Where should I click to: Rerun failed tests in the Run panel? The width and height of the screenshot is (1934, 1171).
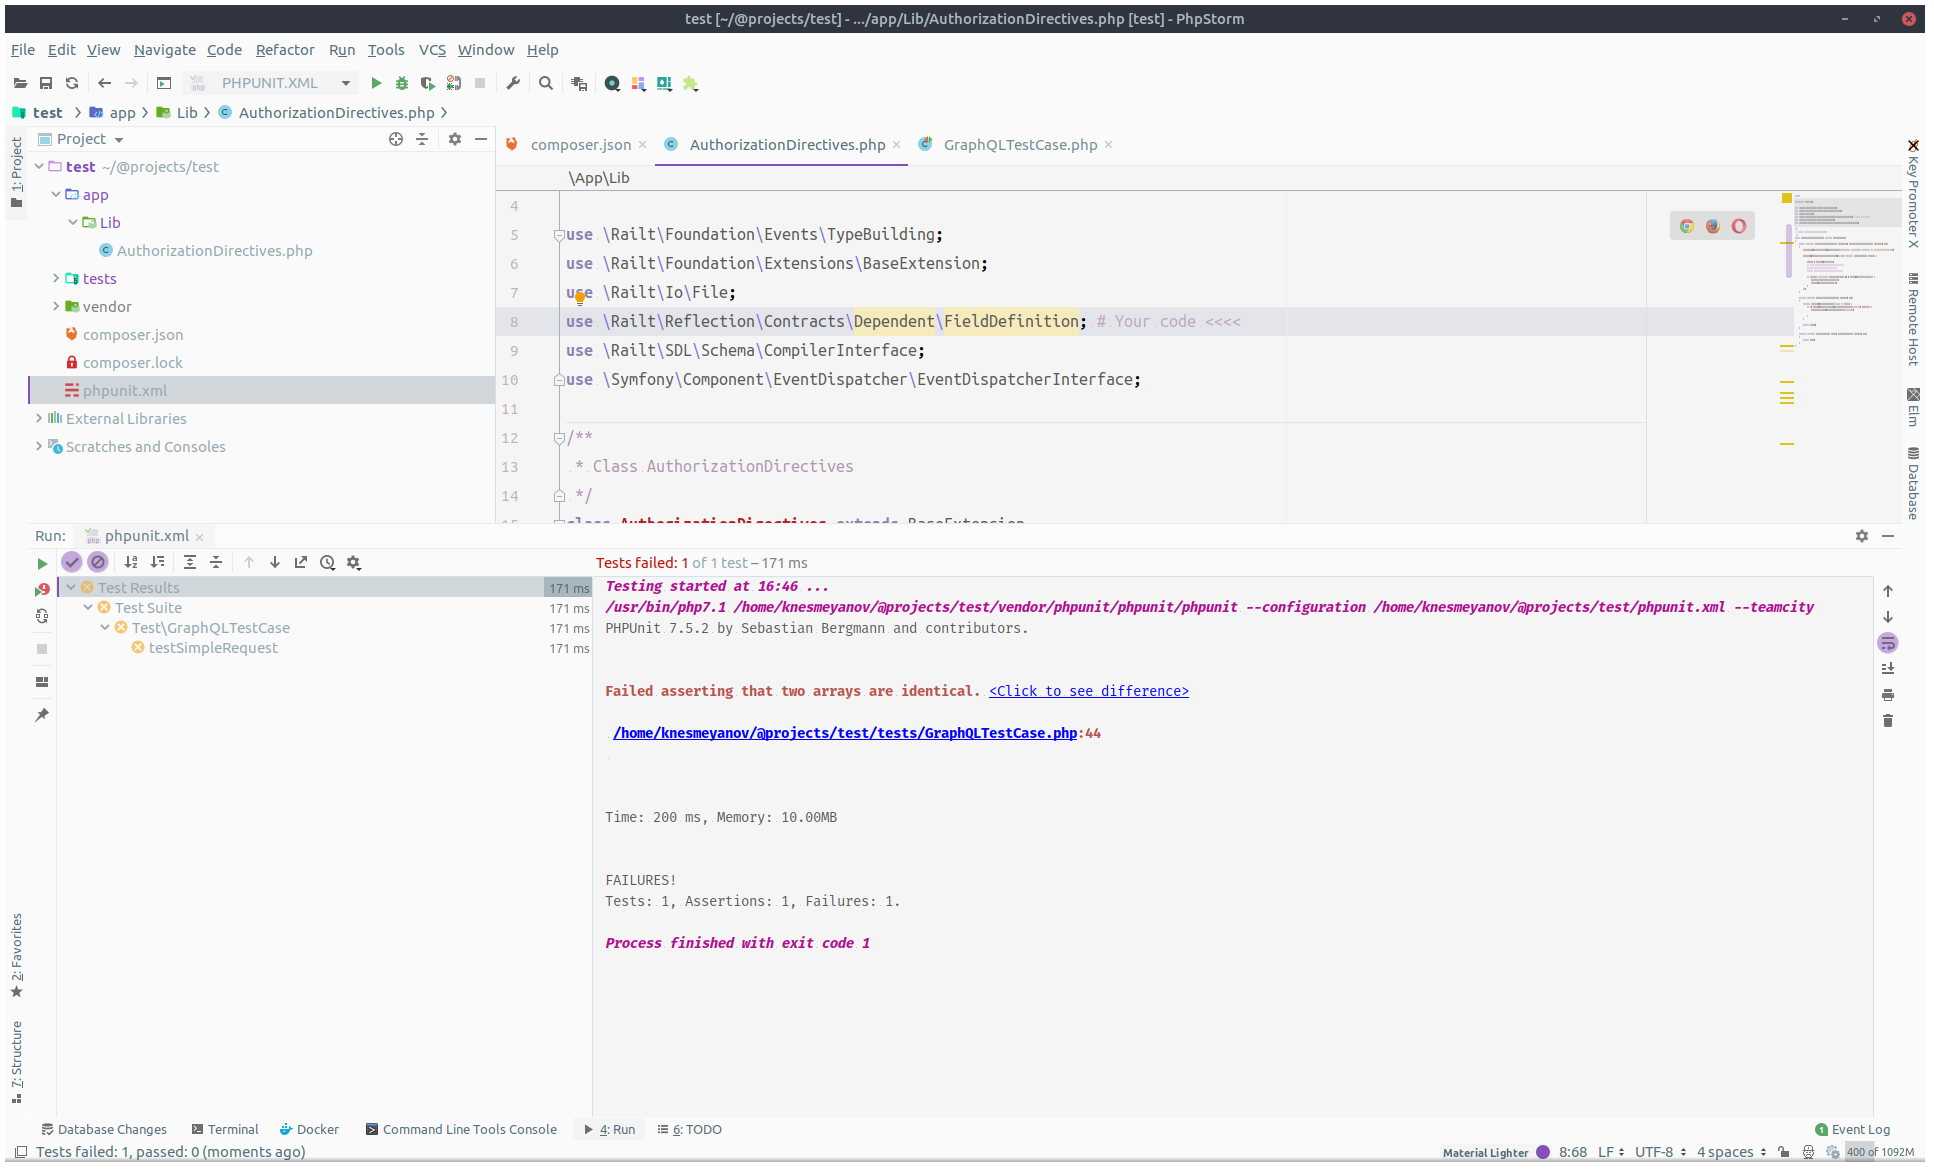click(42, 589)
